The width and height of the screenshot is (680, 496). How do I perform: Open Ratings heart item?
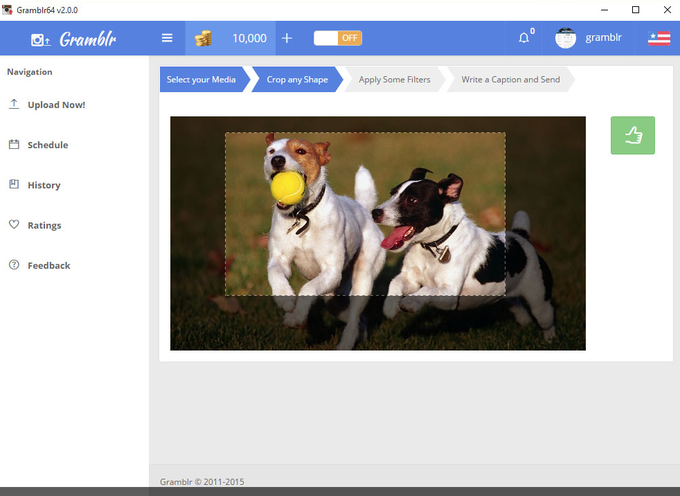point(44,225)
